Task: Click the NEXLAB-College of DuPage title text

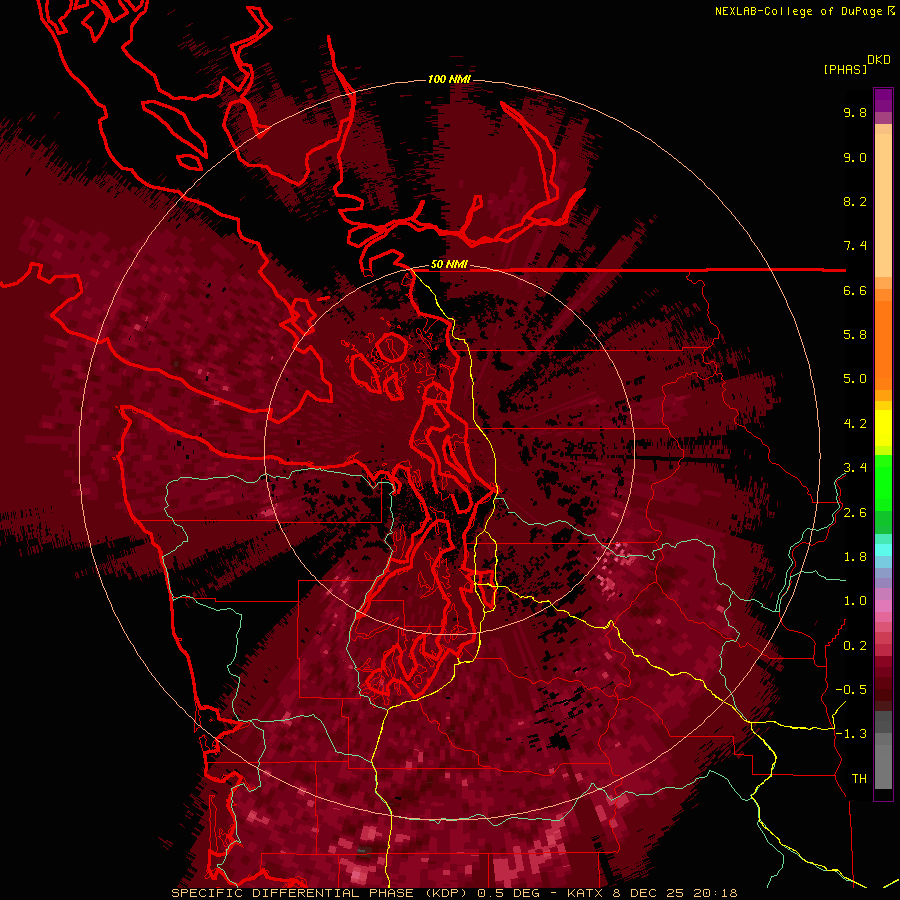Action: click(800, 11)
